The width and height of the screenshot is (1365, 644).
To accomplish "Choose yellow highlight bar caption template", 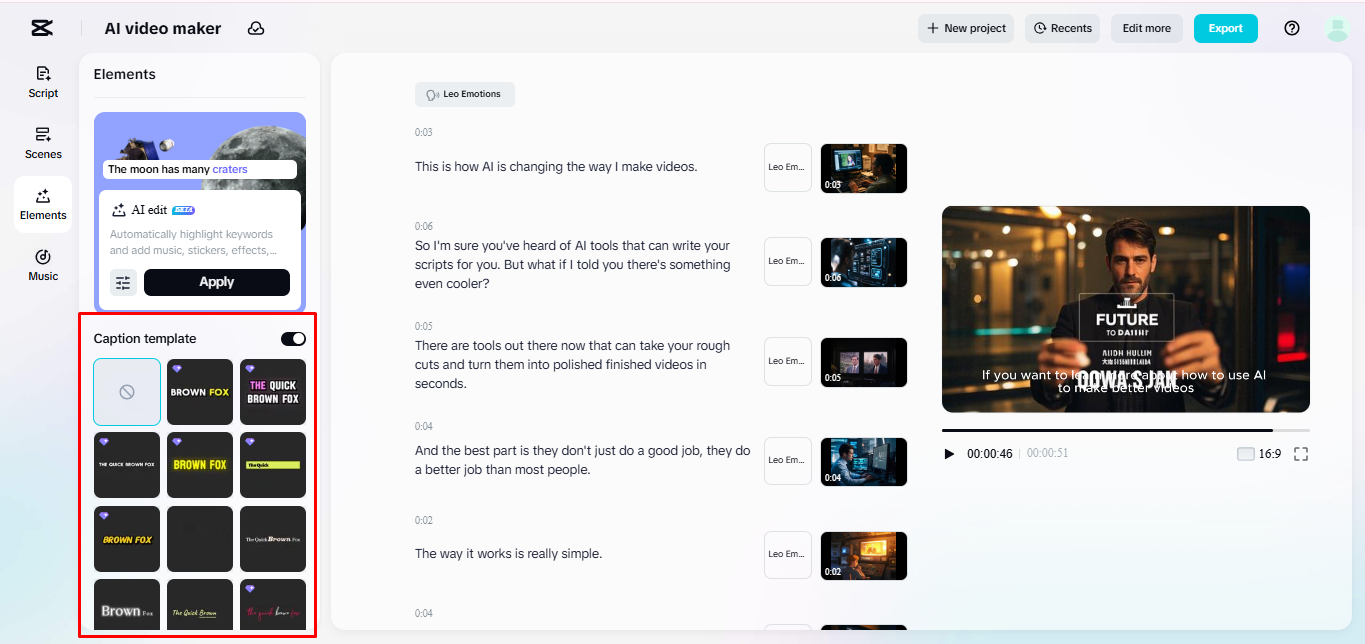I will point(273,465).
